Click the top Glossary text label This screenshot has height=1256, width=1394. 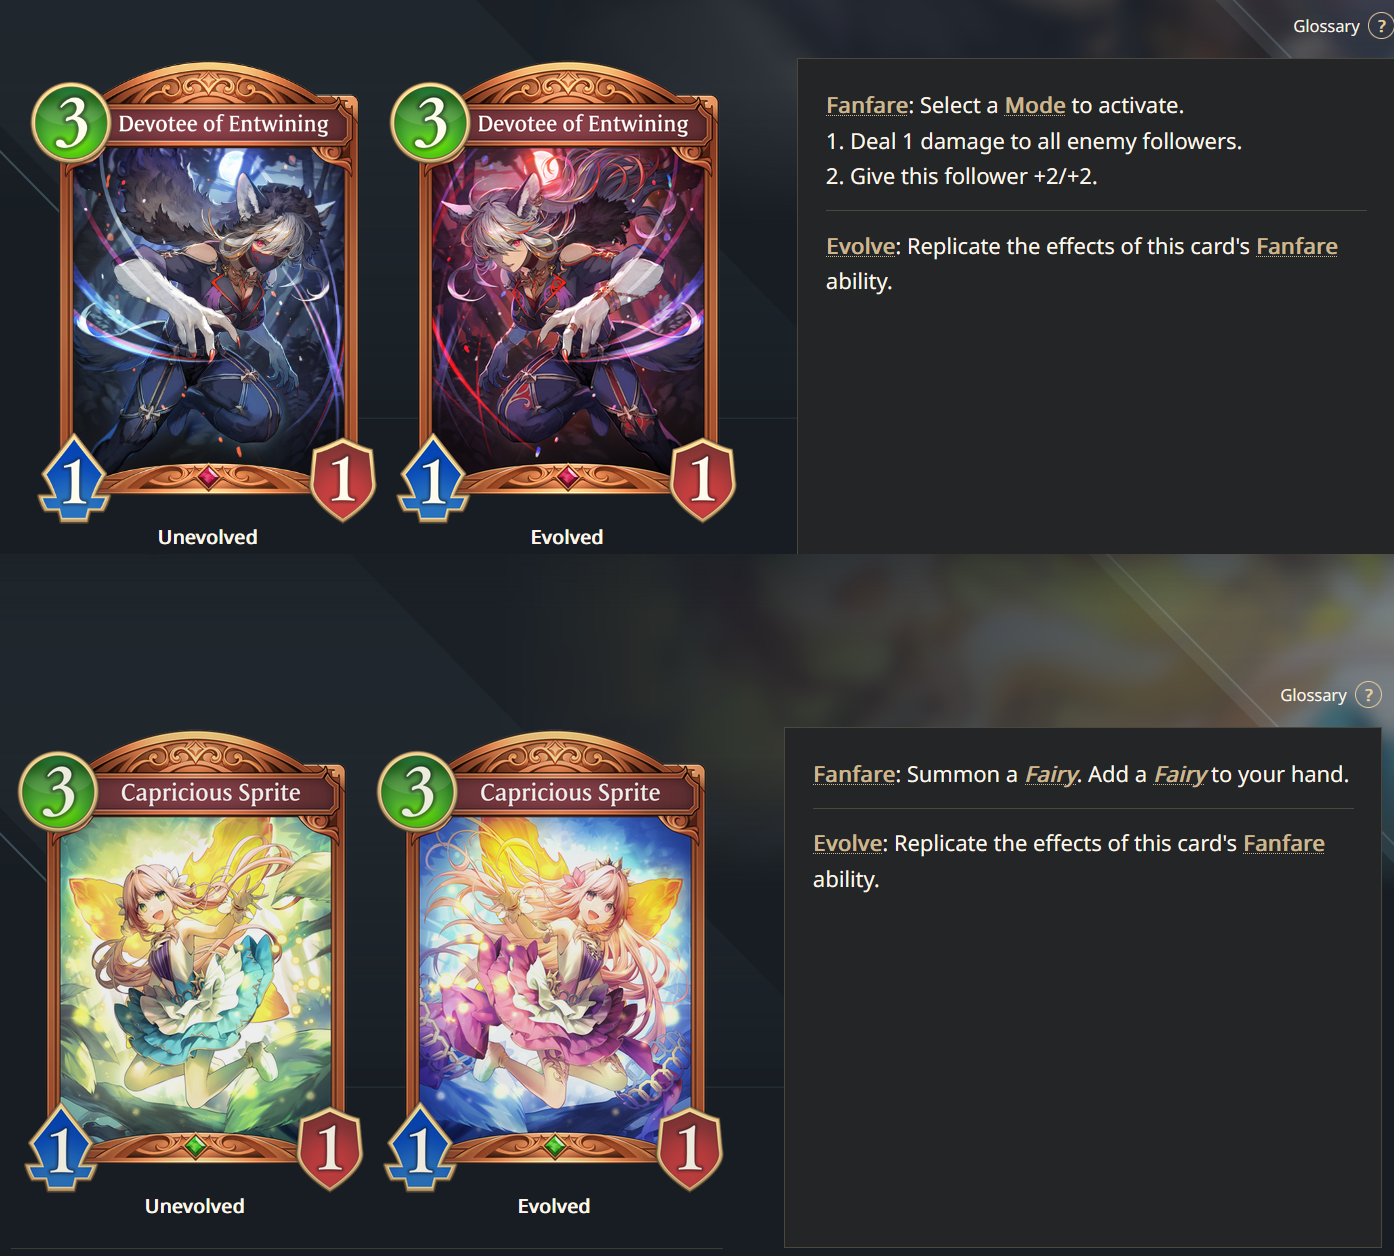point(1326,27)
